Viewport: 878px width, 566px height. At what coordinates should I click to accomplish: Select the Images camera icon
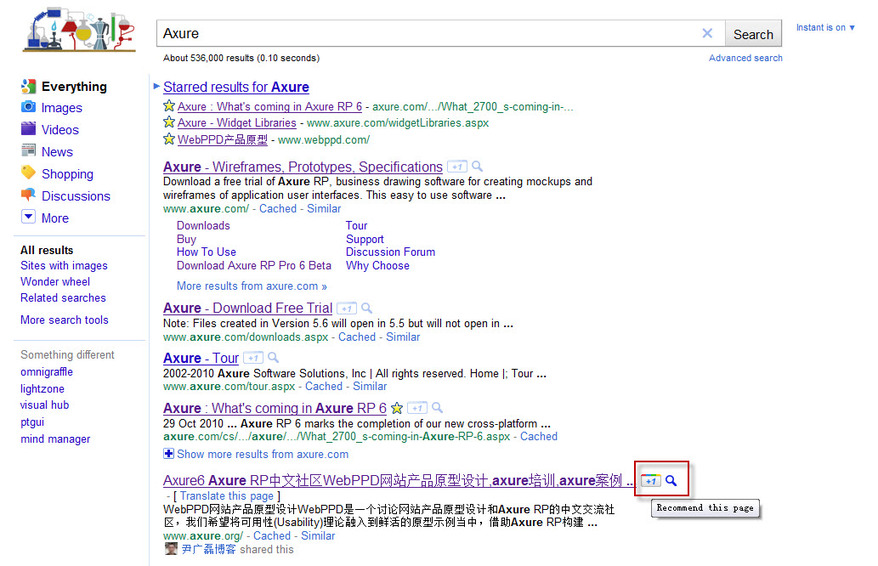tap(29, 106)
